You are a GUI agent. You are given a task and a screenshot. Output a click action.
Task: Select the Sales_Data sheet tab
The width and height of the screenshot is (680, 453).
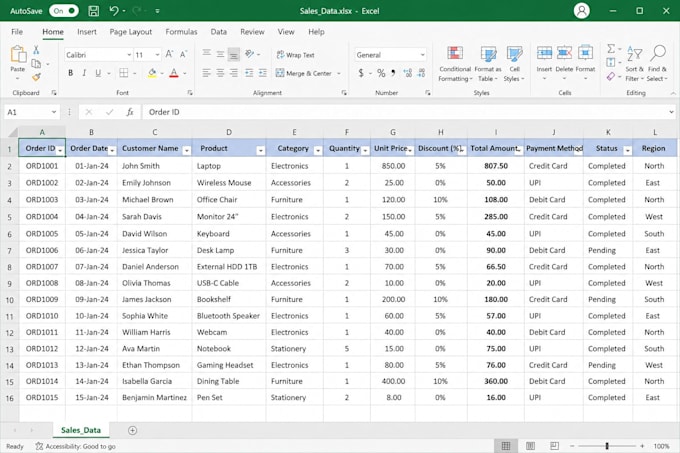pos(81,430)
